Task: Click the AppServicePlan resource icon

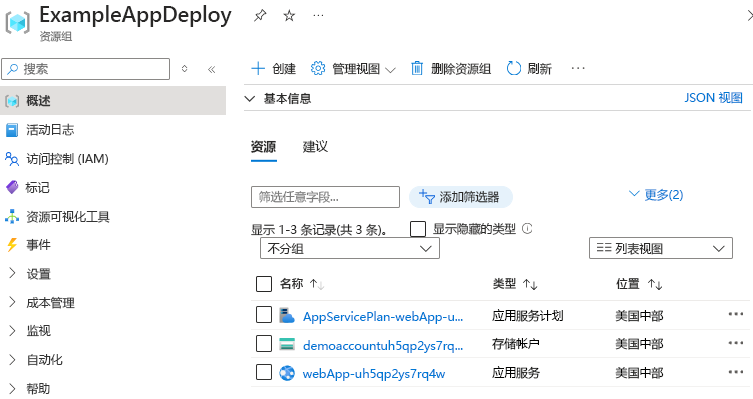Action: (x=287, y=315)
